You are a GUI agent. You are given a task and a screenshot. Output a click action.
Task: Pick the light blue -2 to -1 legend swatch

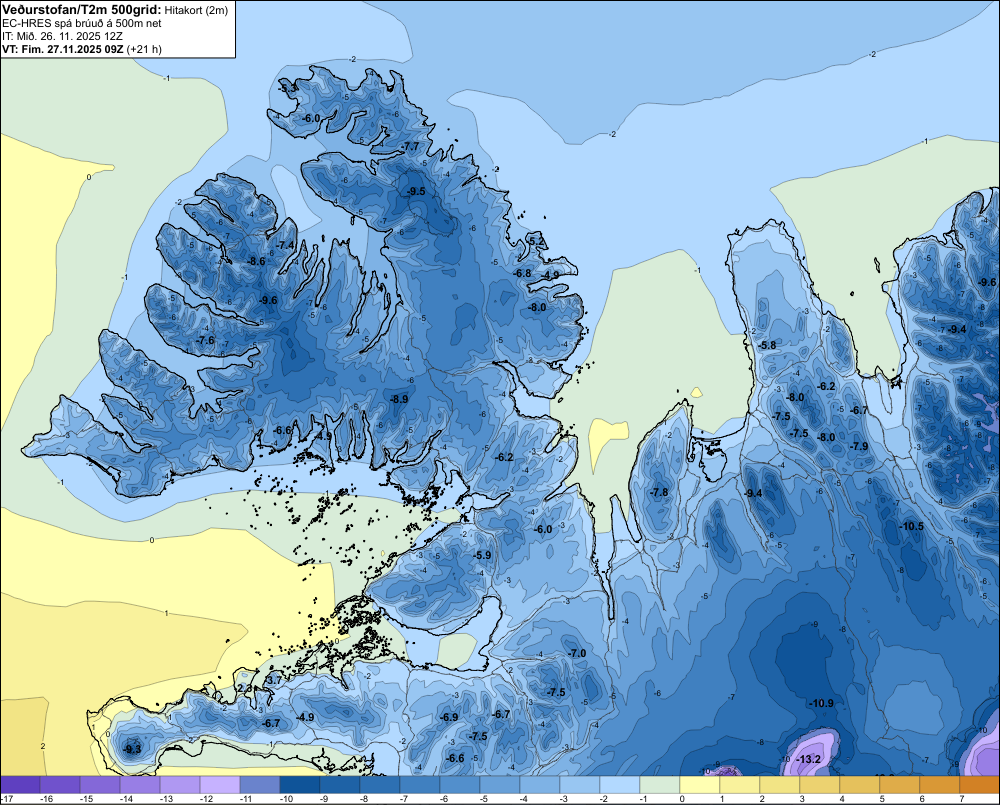[x=620, y=785]
